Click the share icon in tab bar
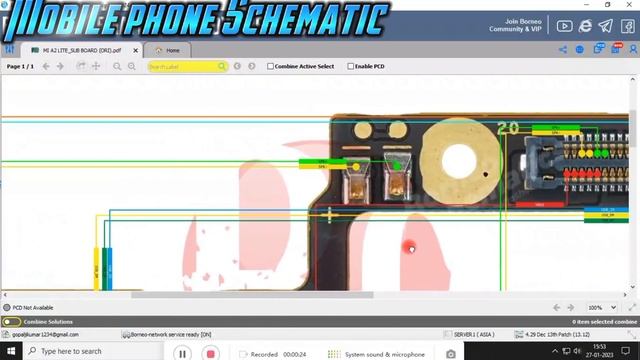Image resolution: width=640 pixels, height=360 pixels. pyautogui.click(x=563, y=50)
